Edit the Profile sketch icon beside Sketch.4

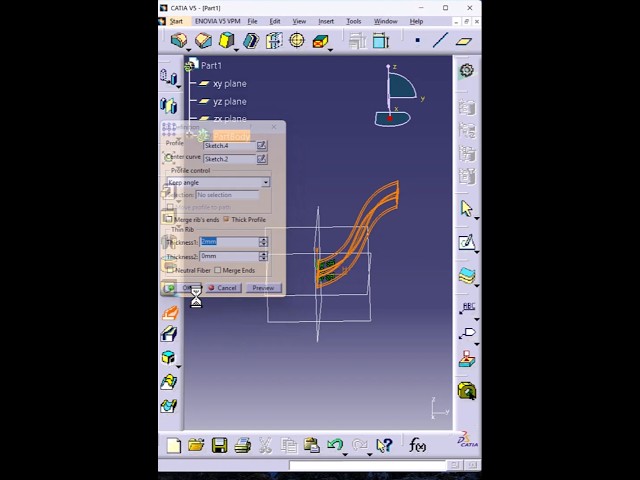coord(262,145)
